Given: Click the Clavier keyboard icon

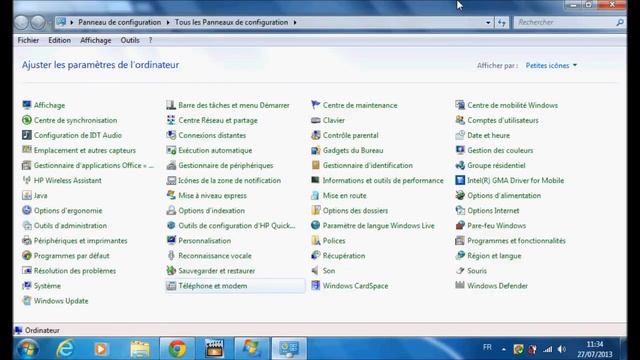Looking at the screenshot, I should click(316, 120).
